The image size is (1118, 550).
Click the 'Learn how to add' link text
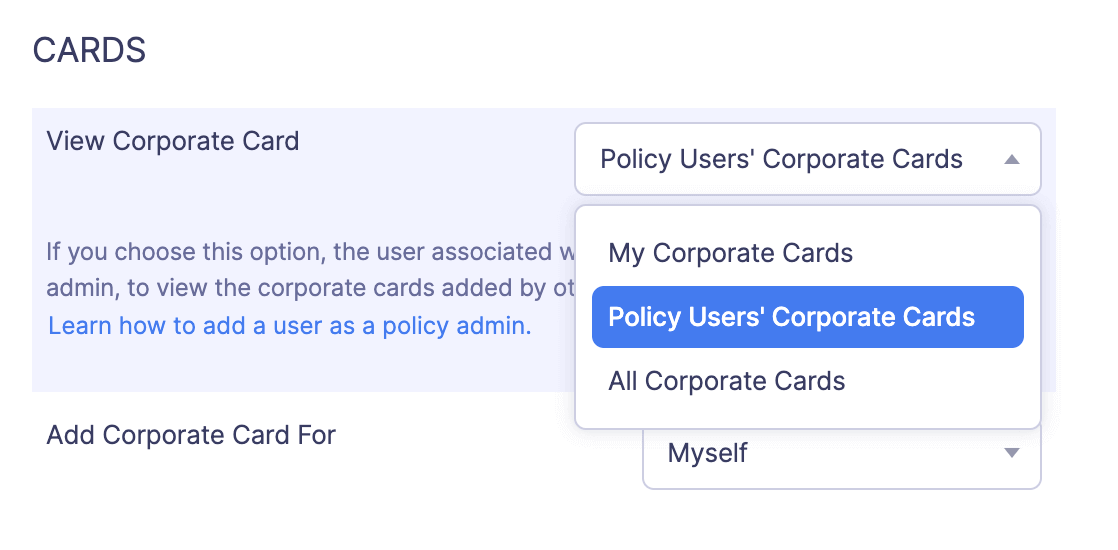(x=150, y=326)
